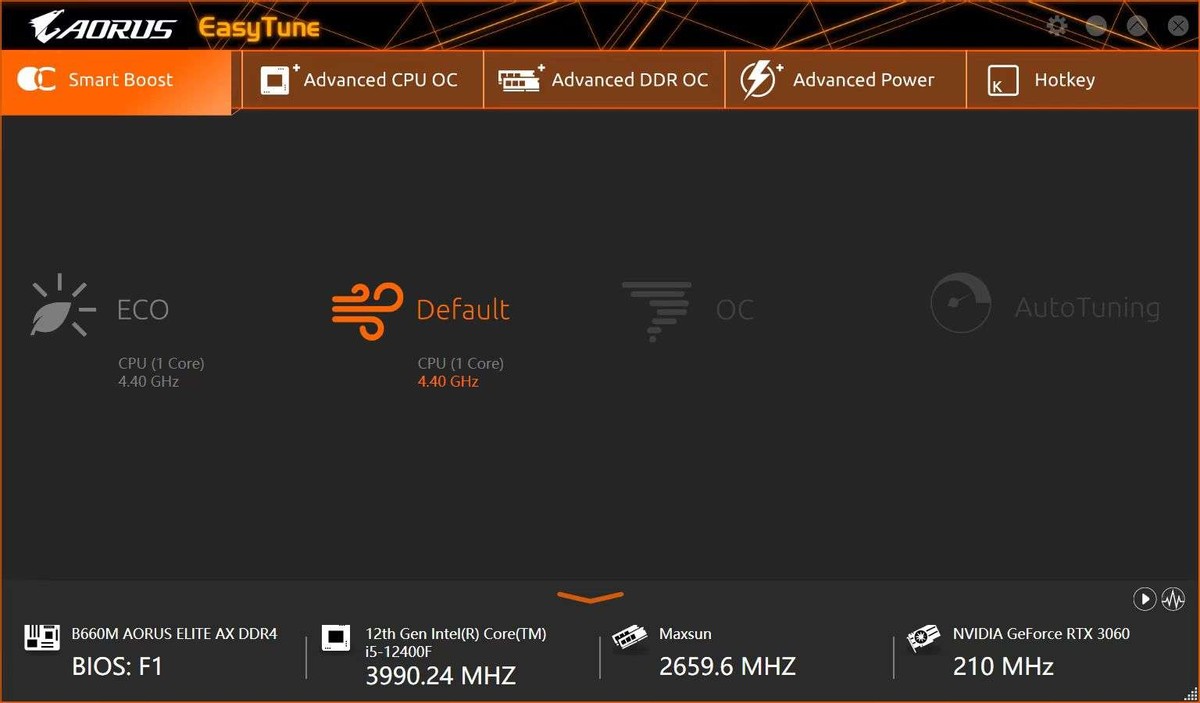Switch to the Advanced CPU OC tab
This screenshot has width=1200, height=703.
[x=362, y=80]
